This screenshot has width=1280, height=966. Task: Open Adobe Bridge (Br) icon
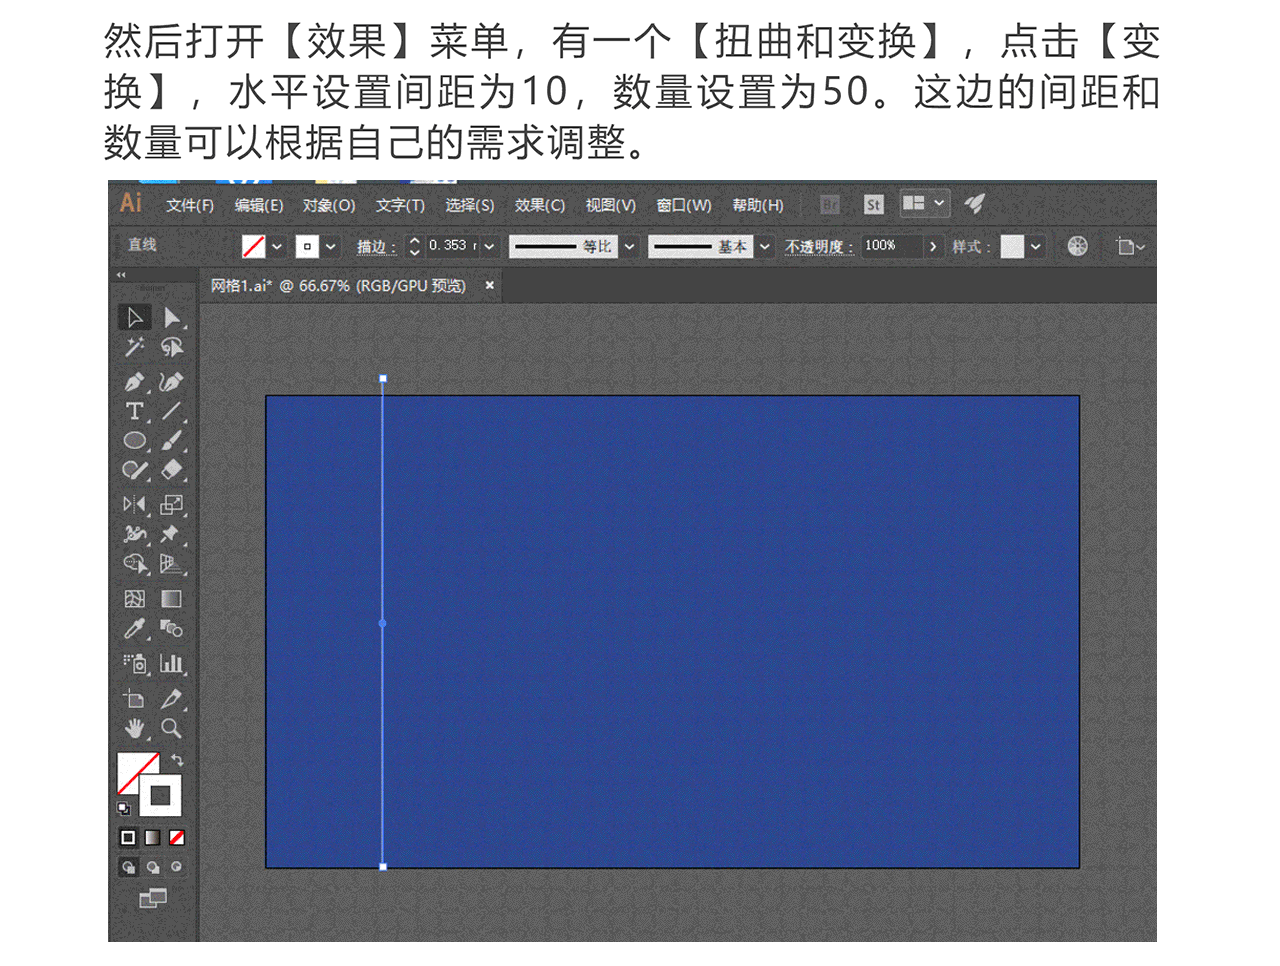[x=830, y=205]
